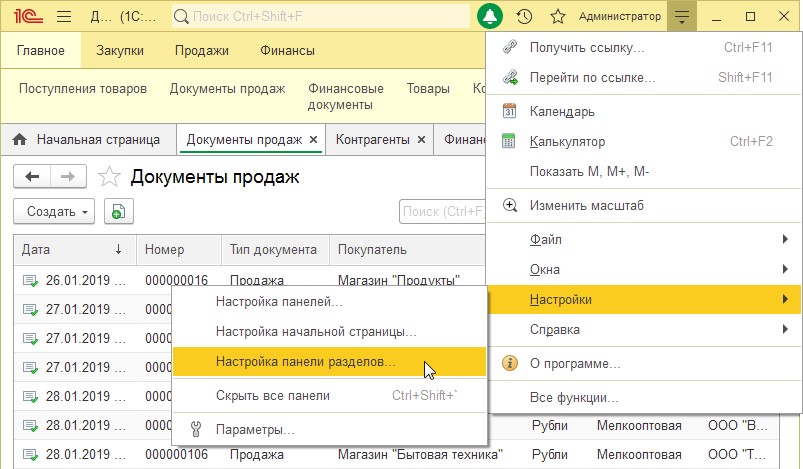The width and height of the screenshot is (803, 469).
Task: Click the back navigation arrow
Action: pyautogui.click(x=32, y=177)
